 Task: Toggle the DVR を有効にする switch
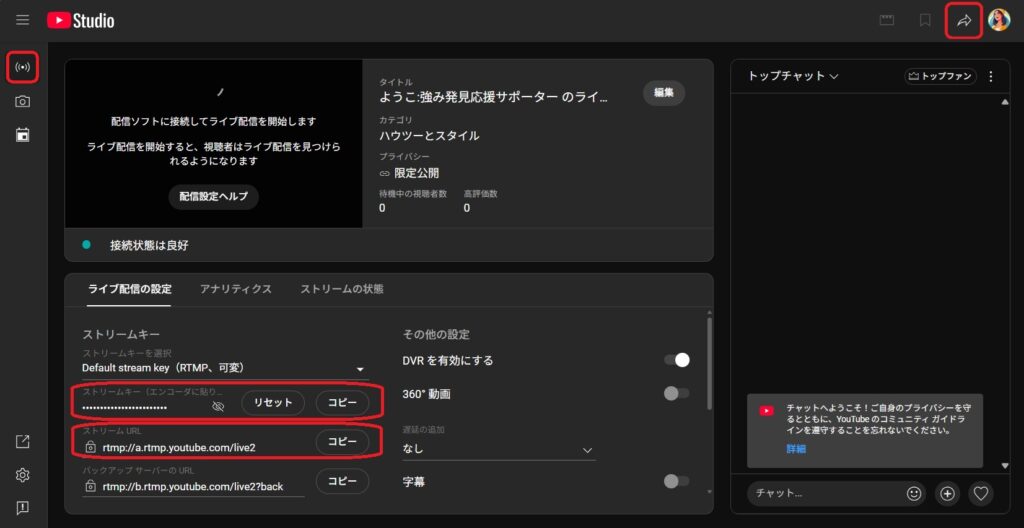coord(677,360)
